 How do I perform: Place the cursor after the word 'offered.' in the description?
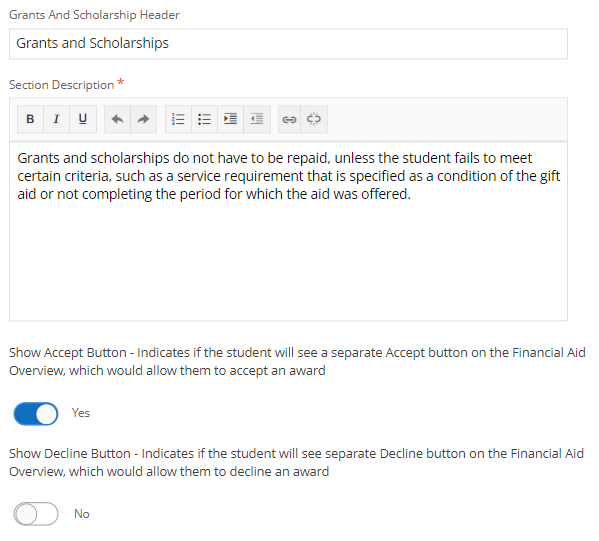point(411,194)
